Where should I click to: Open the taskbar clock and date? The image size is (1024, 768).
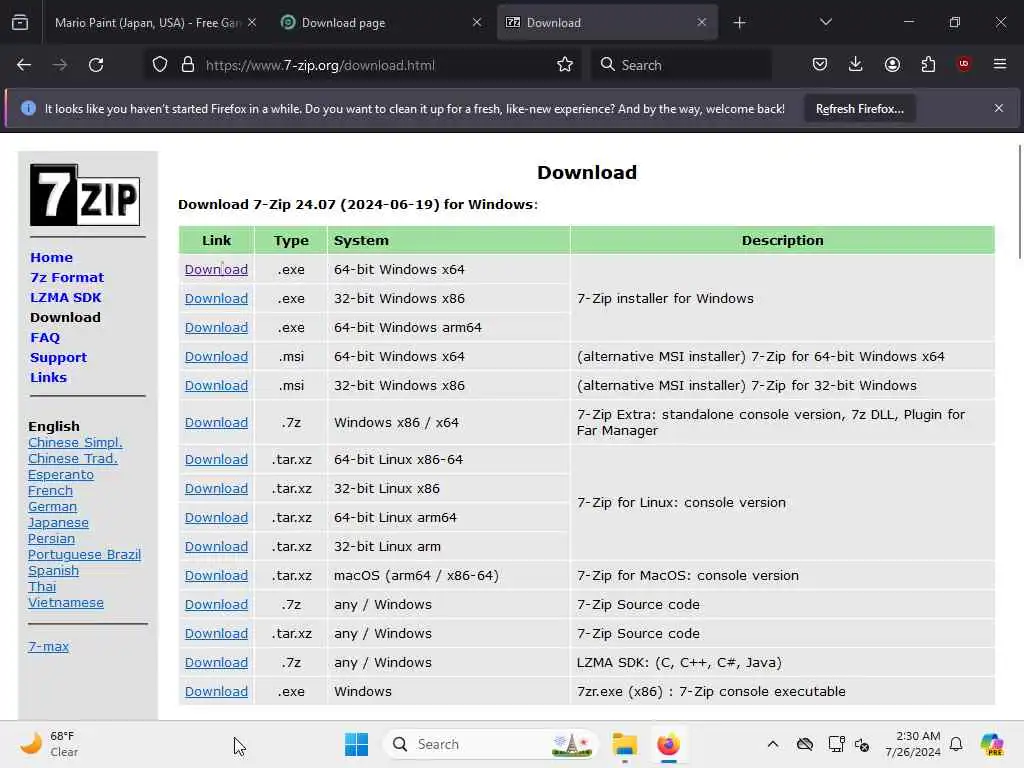click(913, 744)
